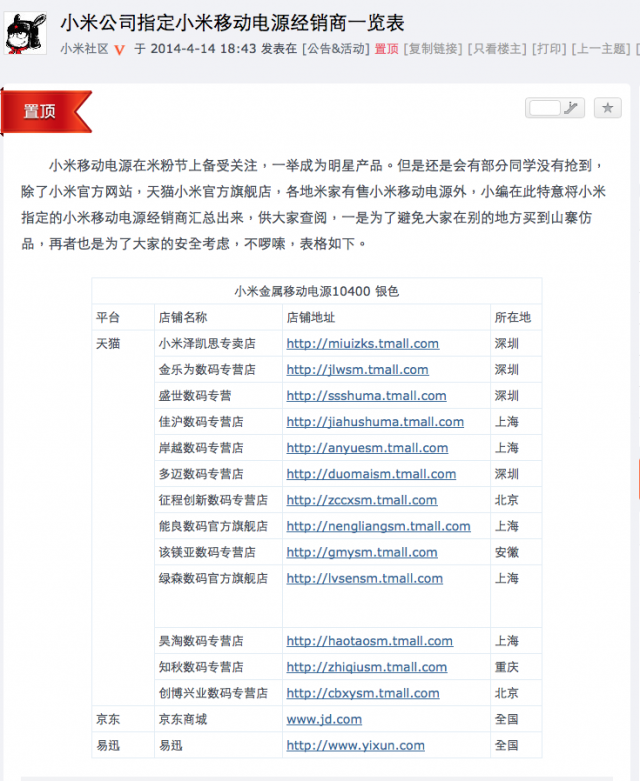The width and height of the screenshot is (640, 782).
Task: Open http://lvsensm.tmall.com link
Action: coord(365,579)
